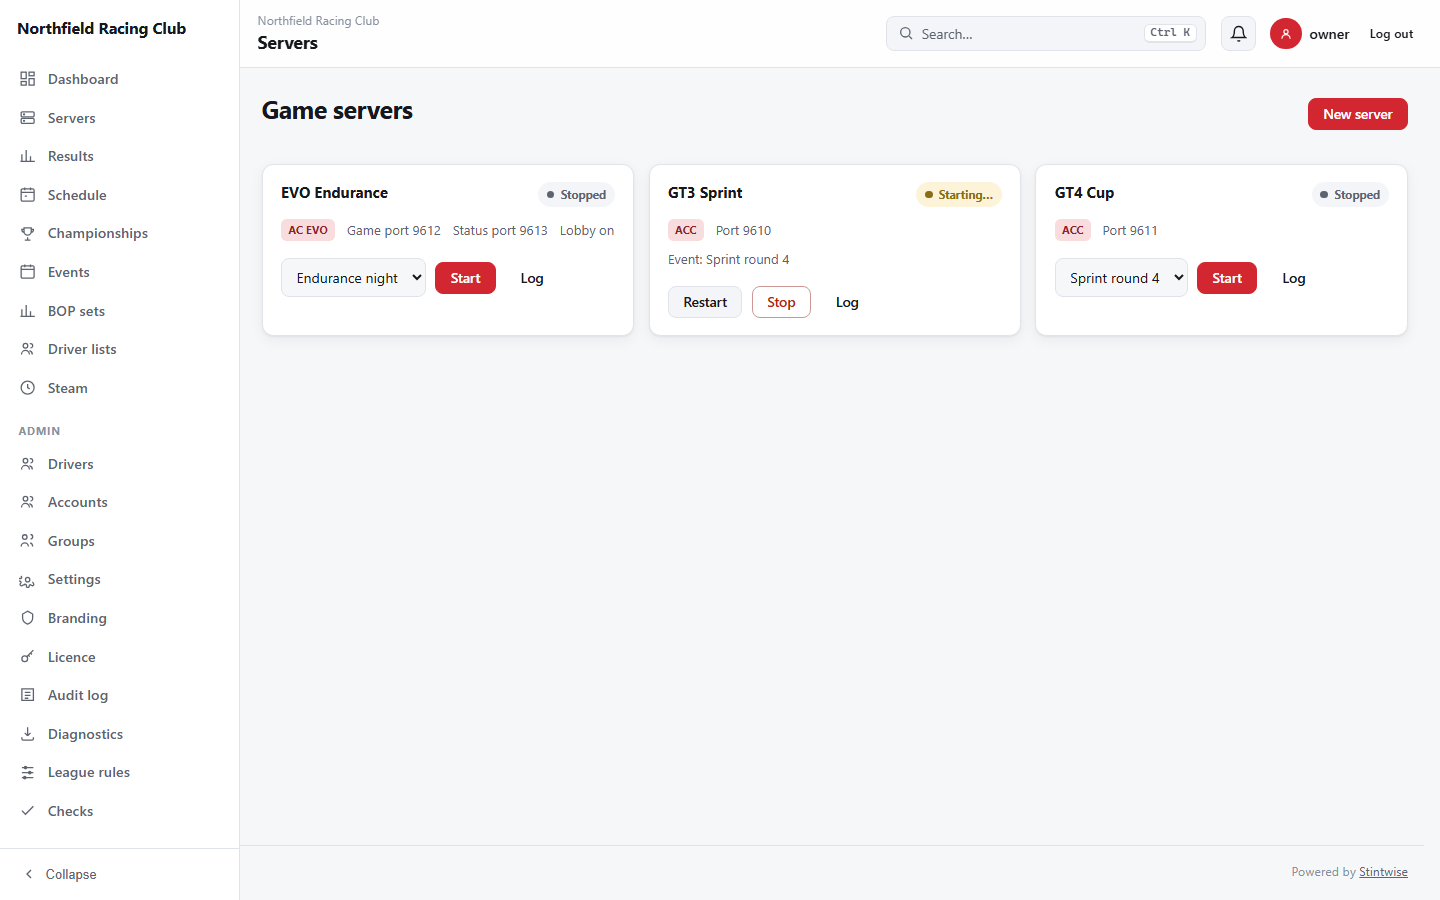
Task: Click the 'Starting...' status badge
Action: click(959, 195)
